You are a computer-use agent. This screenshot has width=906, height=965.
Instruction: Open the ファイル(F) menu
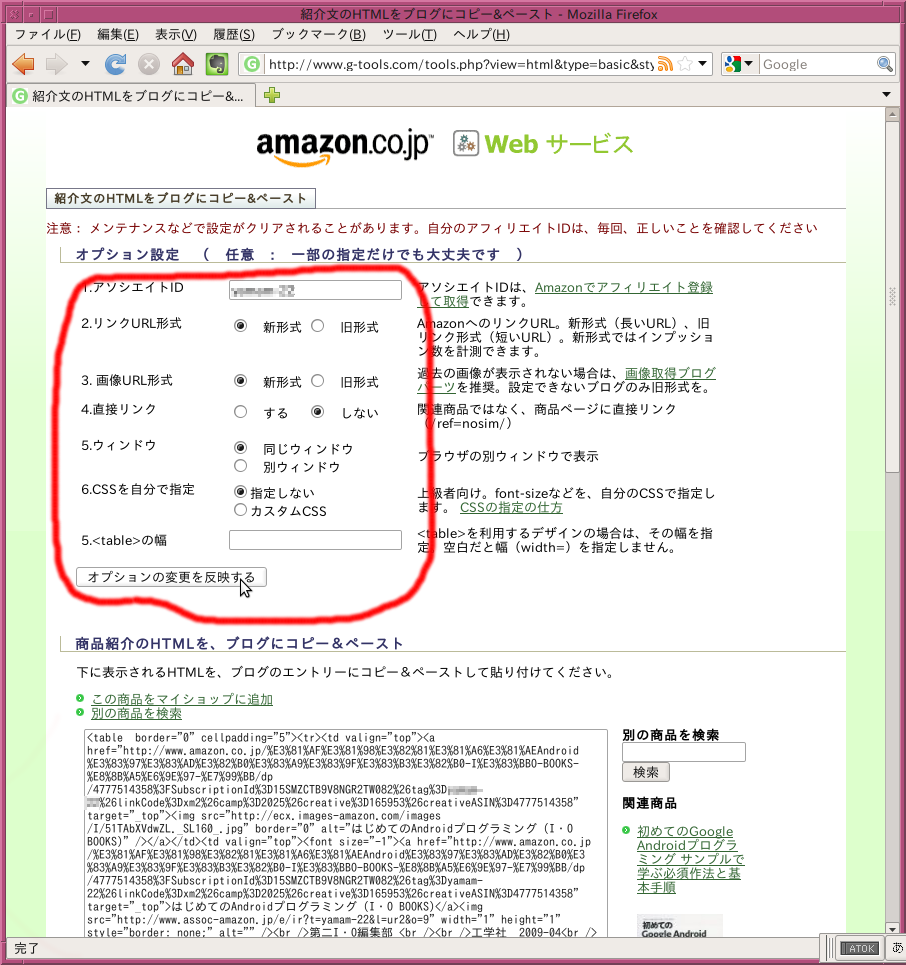coord(48,34)
